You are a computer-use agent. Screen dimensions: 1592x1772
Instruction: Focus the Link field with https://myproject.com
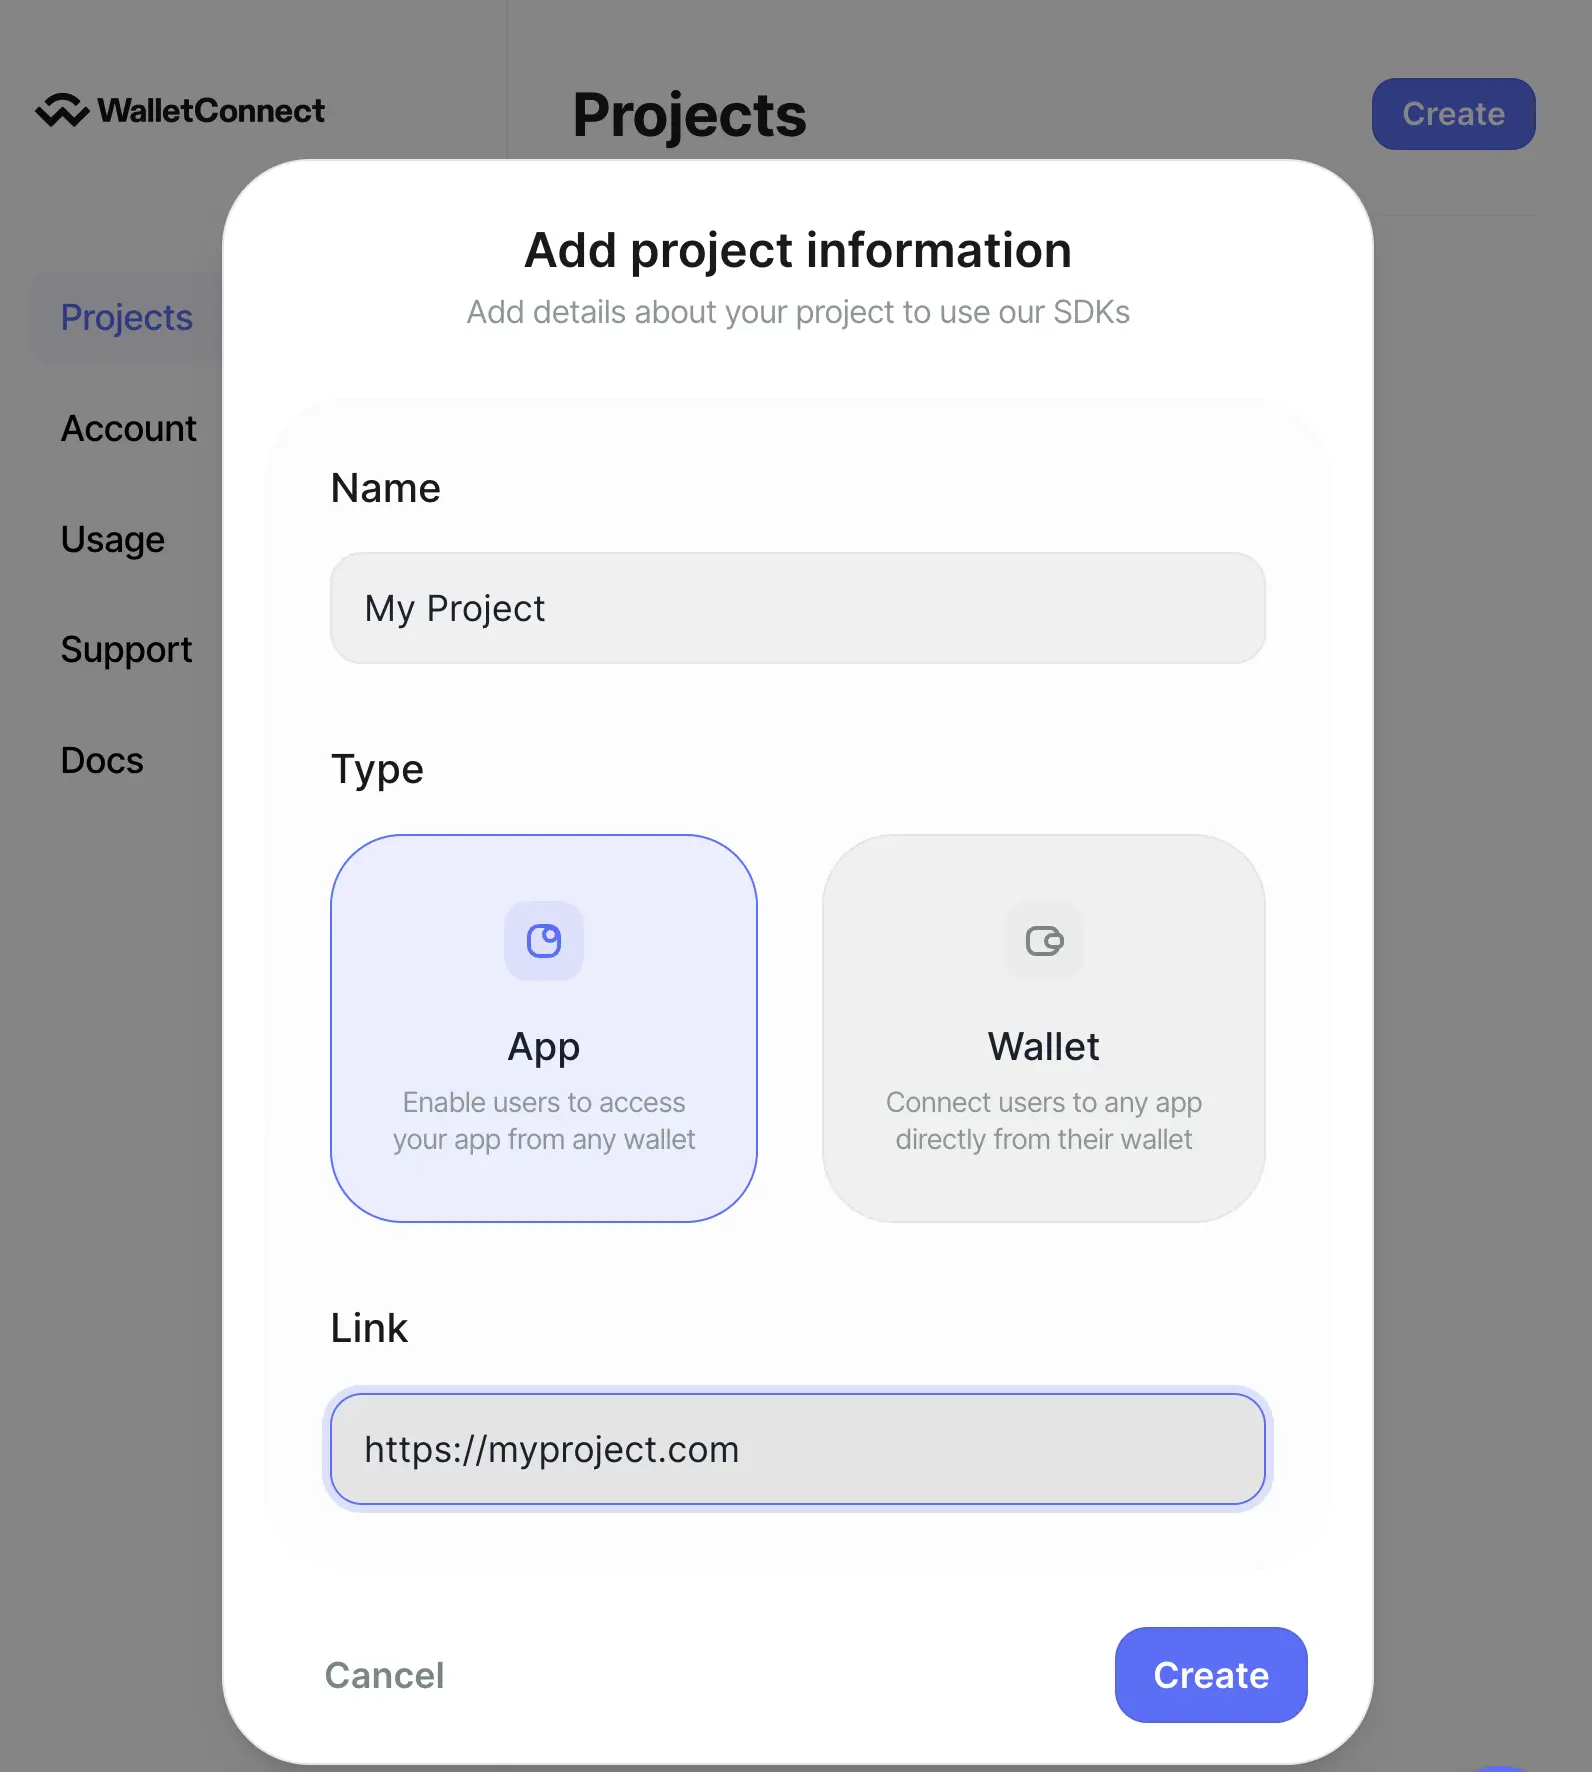tap(797, 1449)
